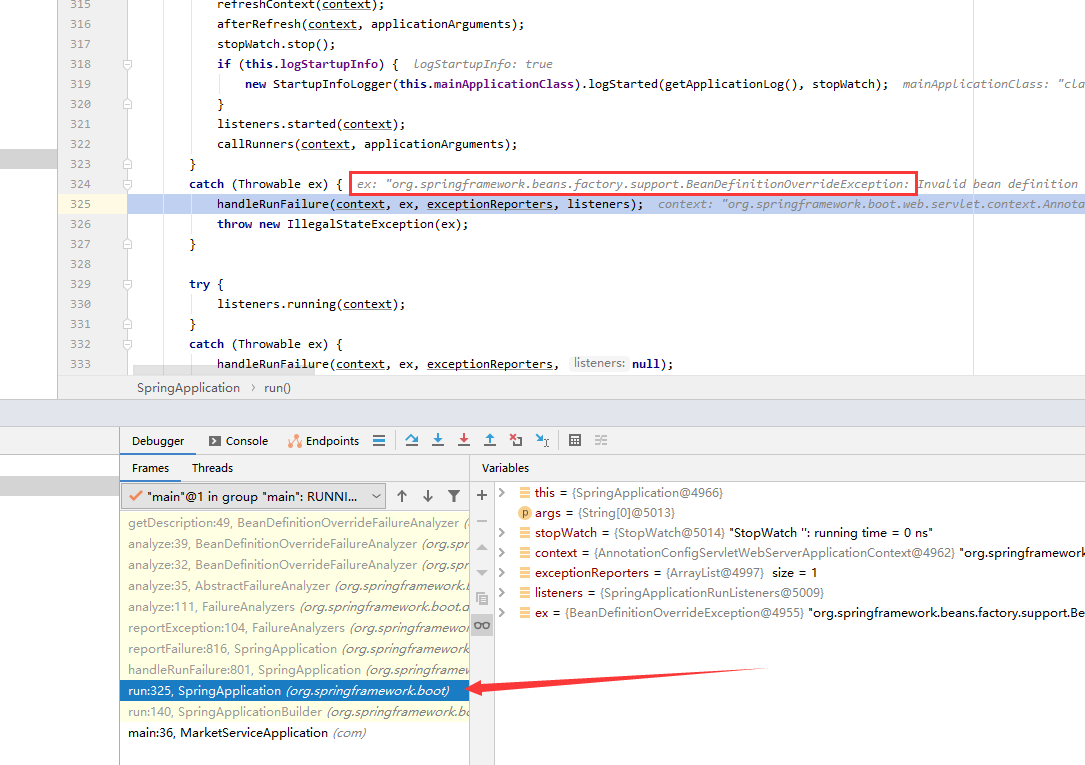Select frame handleRunFailure:801 SpringApplication
The height and width of the screenshot is (765, 1085).
point(295,670)
